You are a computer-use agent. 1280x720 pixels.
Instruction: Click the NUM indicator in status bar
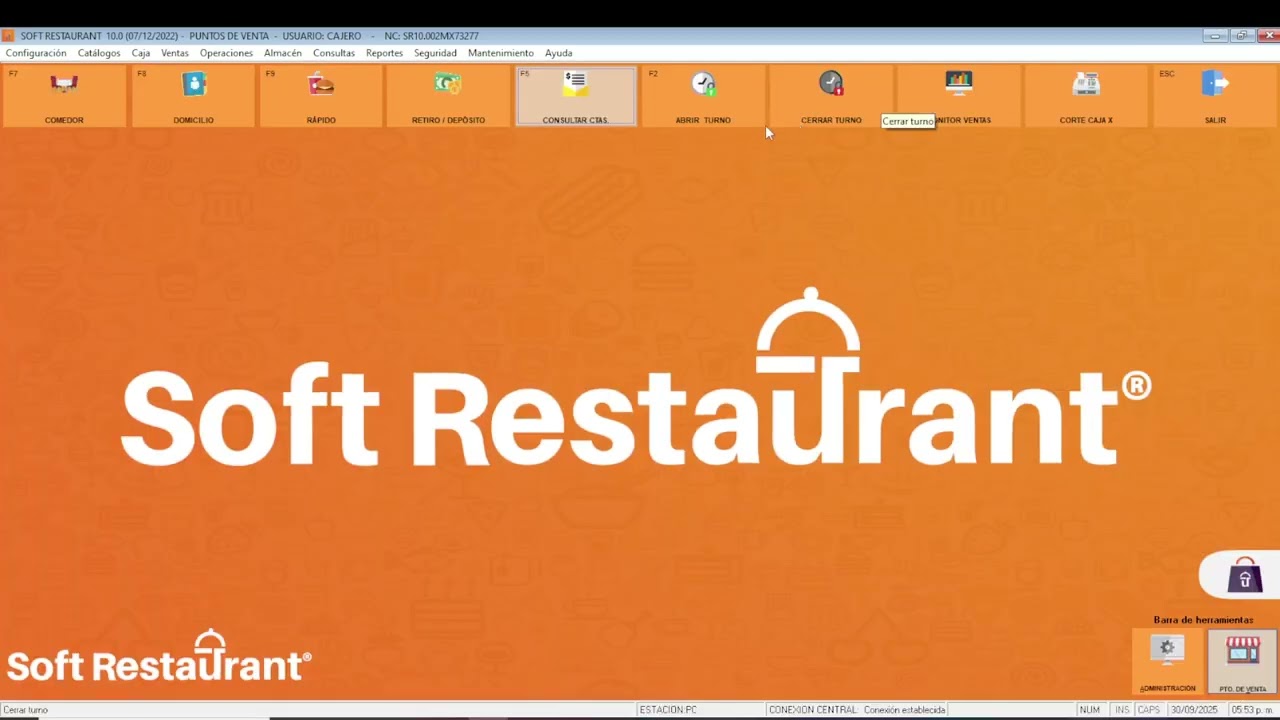coord(1090,710)
